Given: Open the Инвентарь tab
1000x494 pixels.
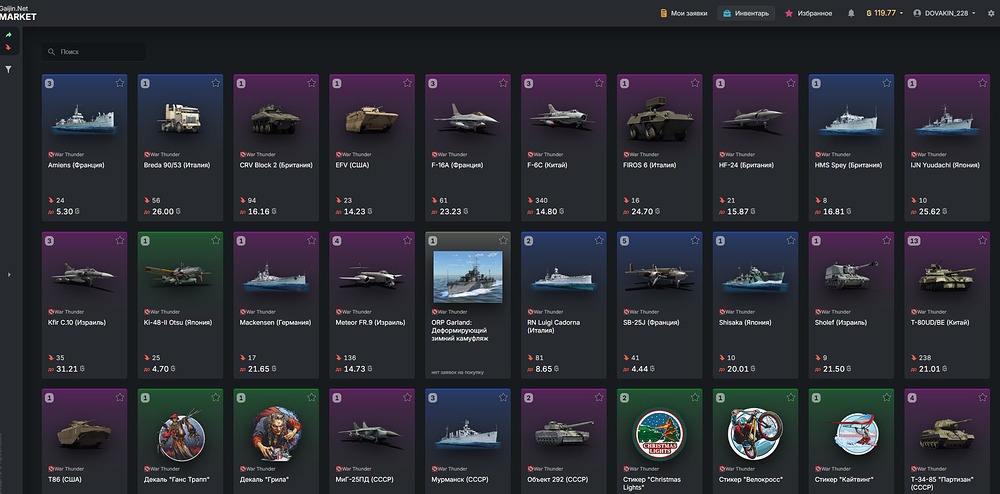Looking at the screenshot, I should coord(746,13).
